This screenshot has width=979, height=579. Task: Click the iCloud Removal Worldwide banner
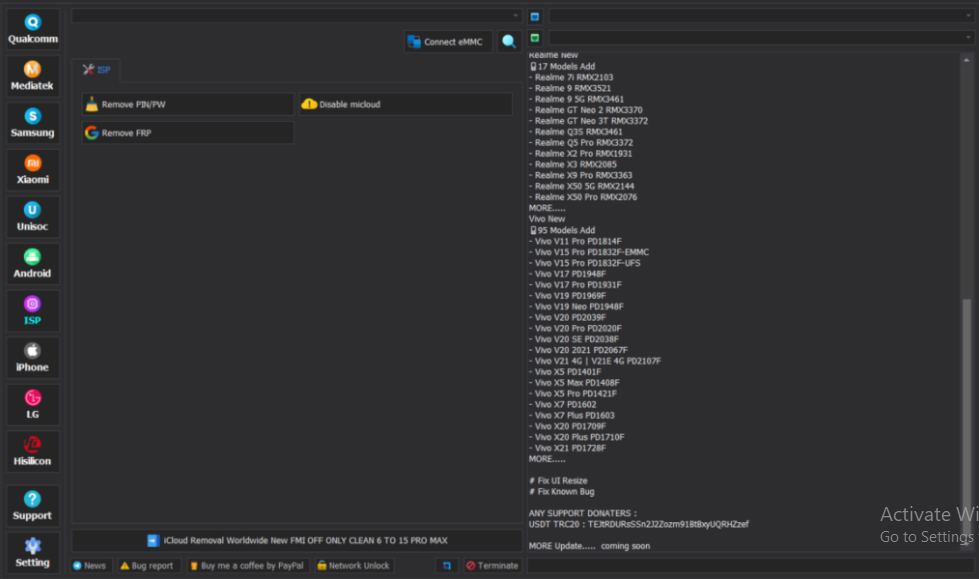point(297,540)
